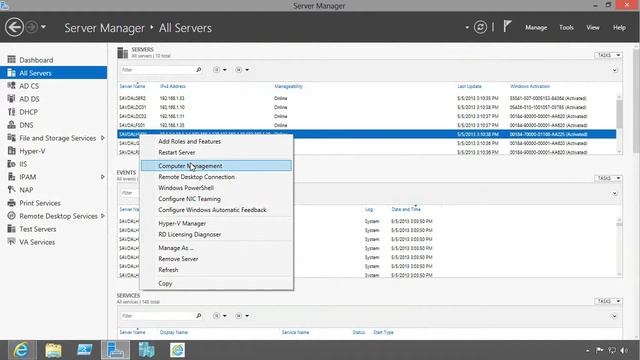Open the Servers tile TASKS dropdown
Viewport: 640px width, 360px height.
point(608,55)
